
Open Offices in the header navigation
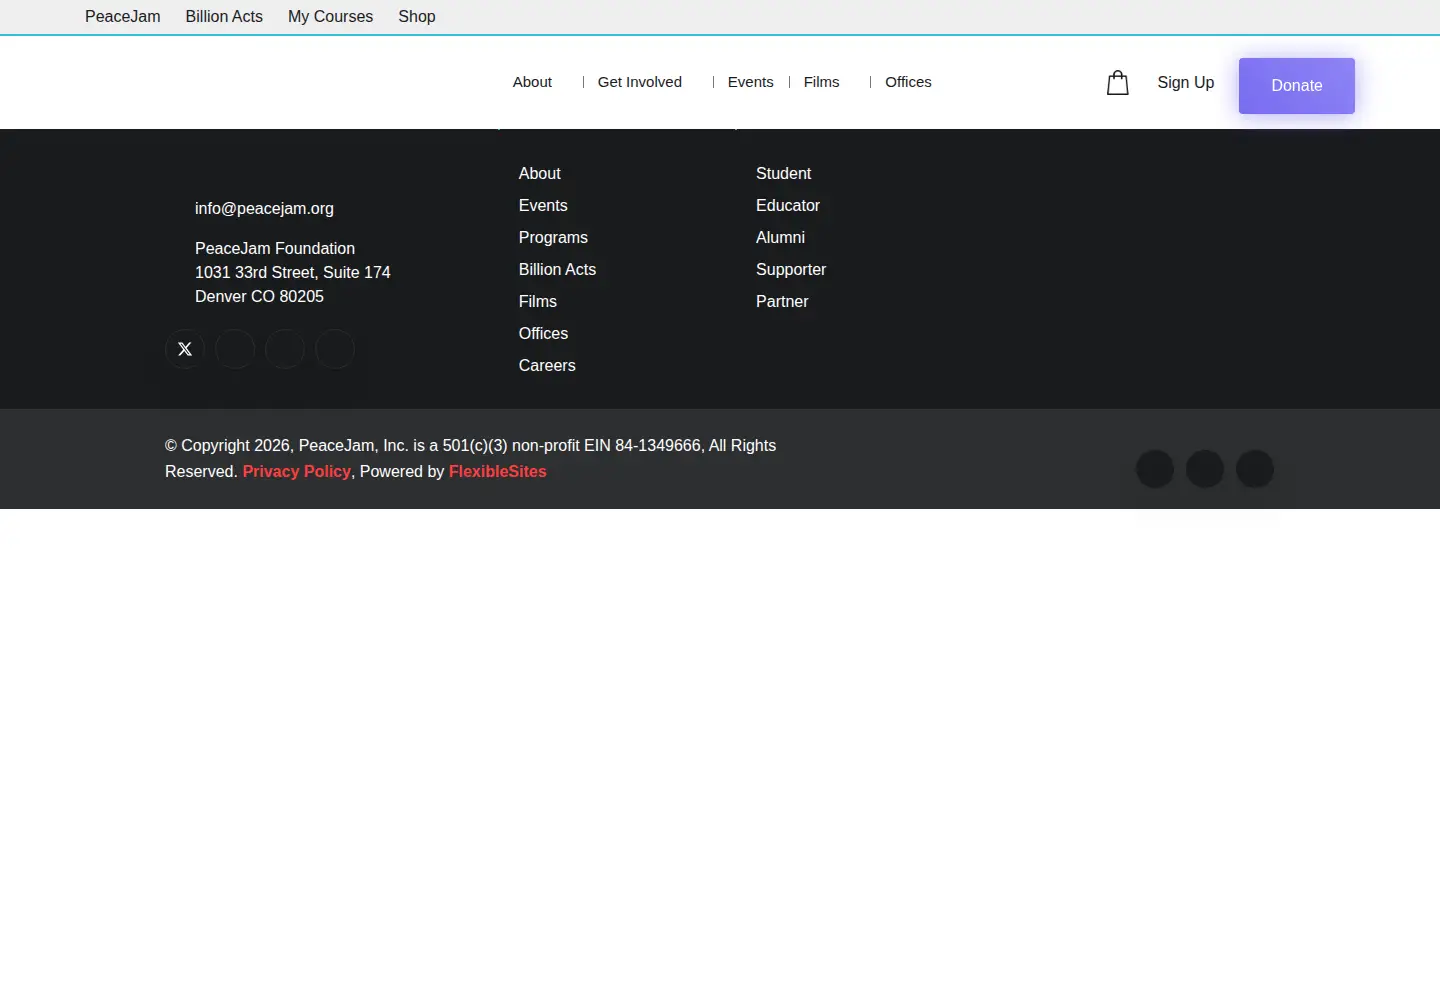tap(908, 82)
